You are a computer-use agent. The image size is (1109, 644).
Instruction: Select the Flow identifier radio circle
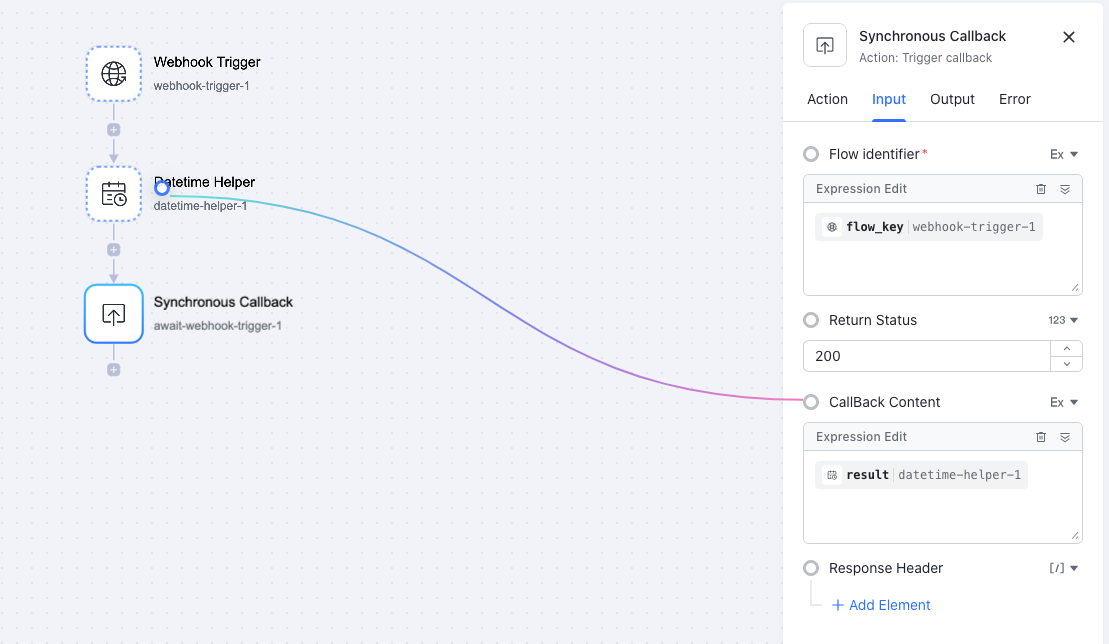click(810, 154)
